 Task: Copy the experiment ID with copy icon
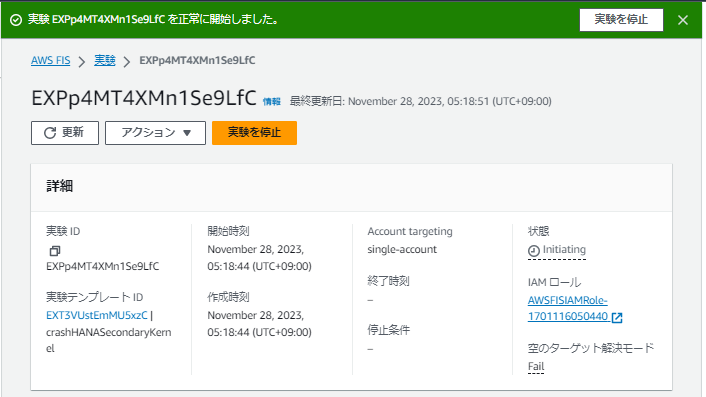point(55,251)
